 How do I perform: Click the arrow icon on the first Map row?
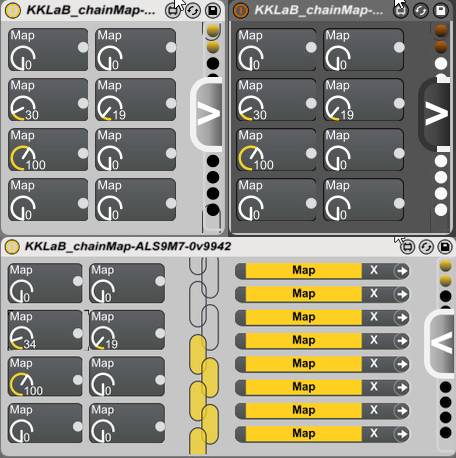401,271
